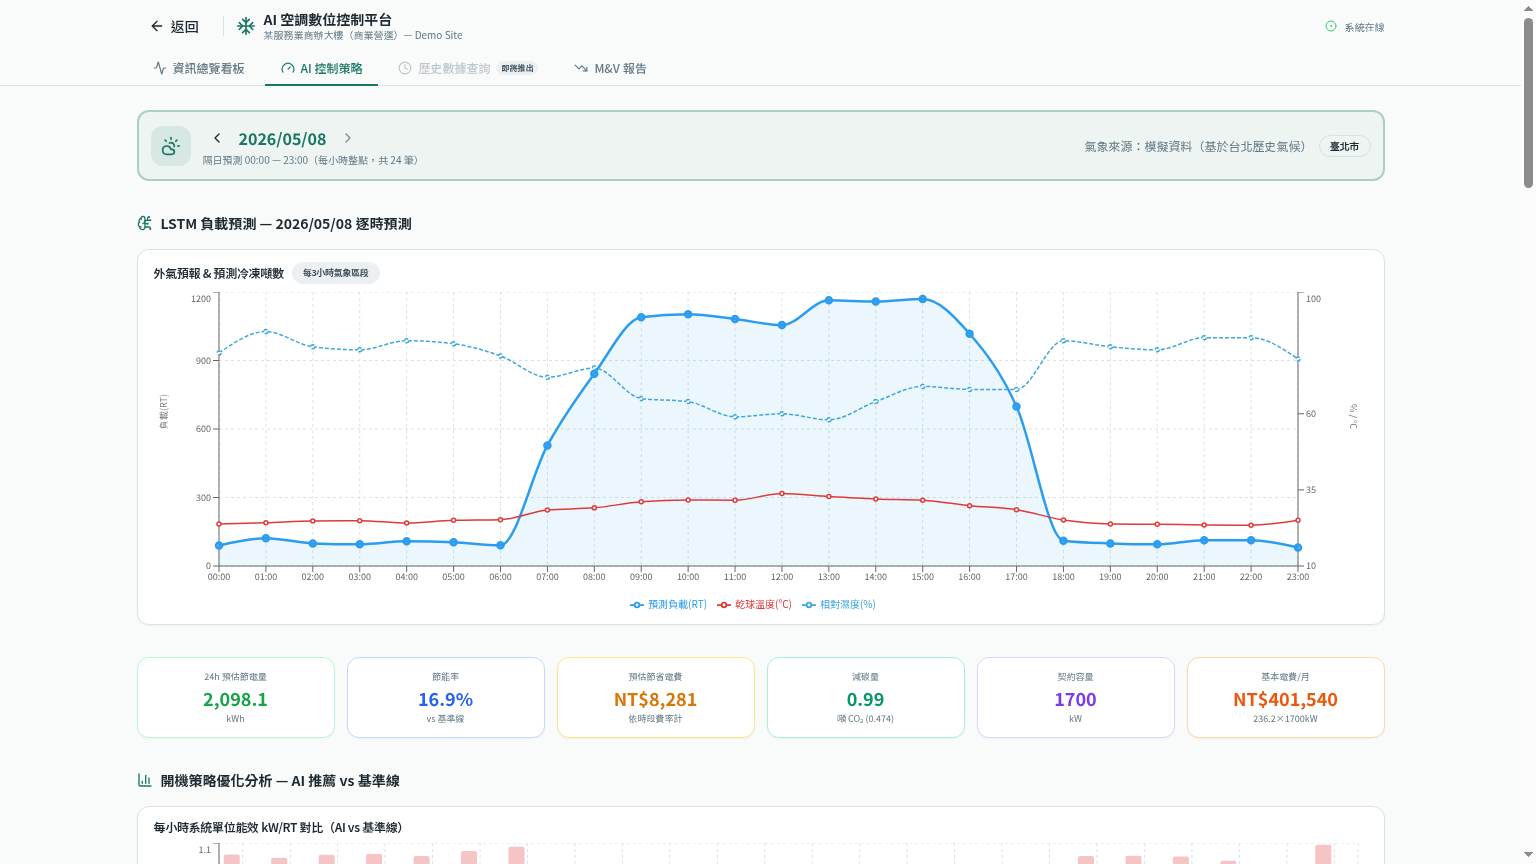
Task: Toggle the 相對濕度(%) legend series
Action: coord(839,605)
